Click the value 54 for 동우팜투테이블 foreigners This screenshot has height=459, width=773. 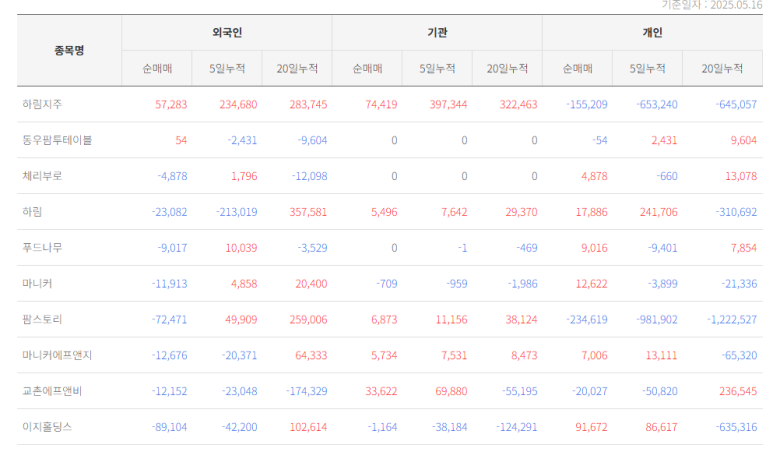(x=181, y=141)
